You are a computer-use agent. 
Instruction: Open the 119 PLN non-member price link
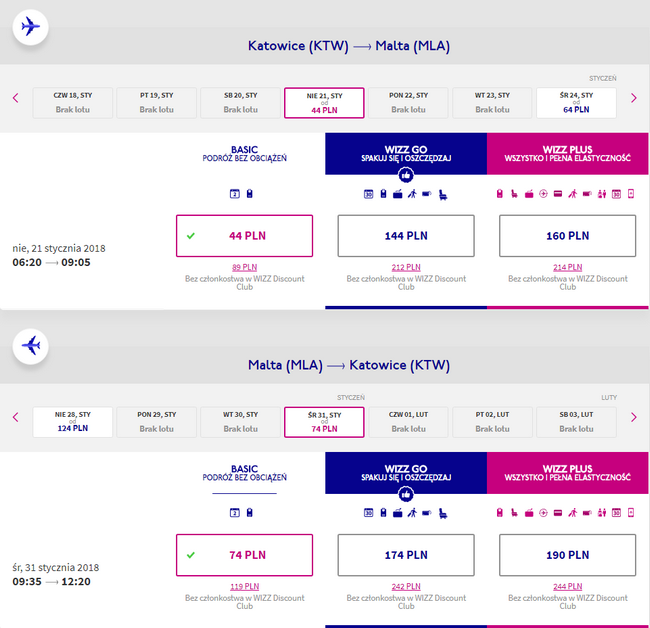[244, 587]
